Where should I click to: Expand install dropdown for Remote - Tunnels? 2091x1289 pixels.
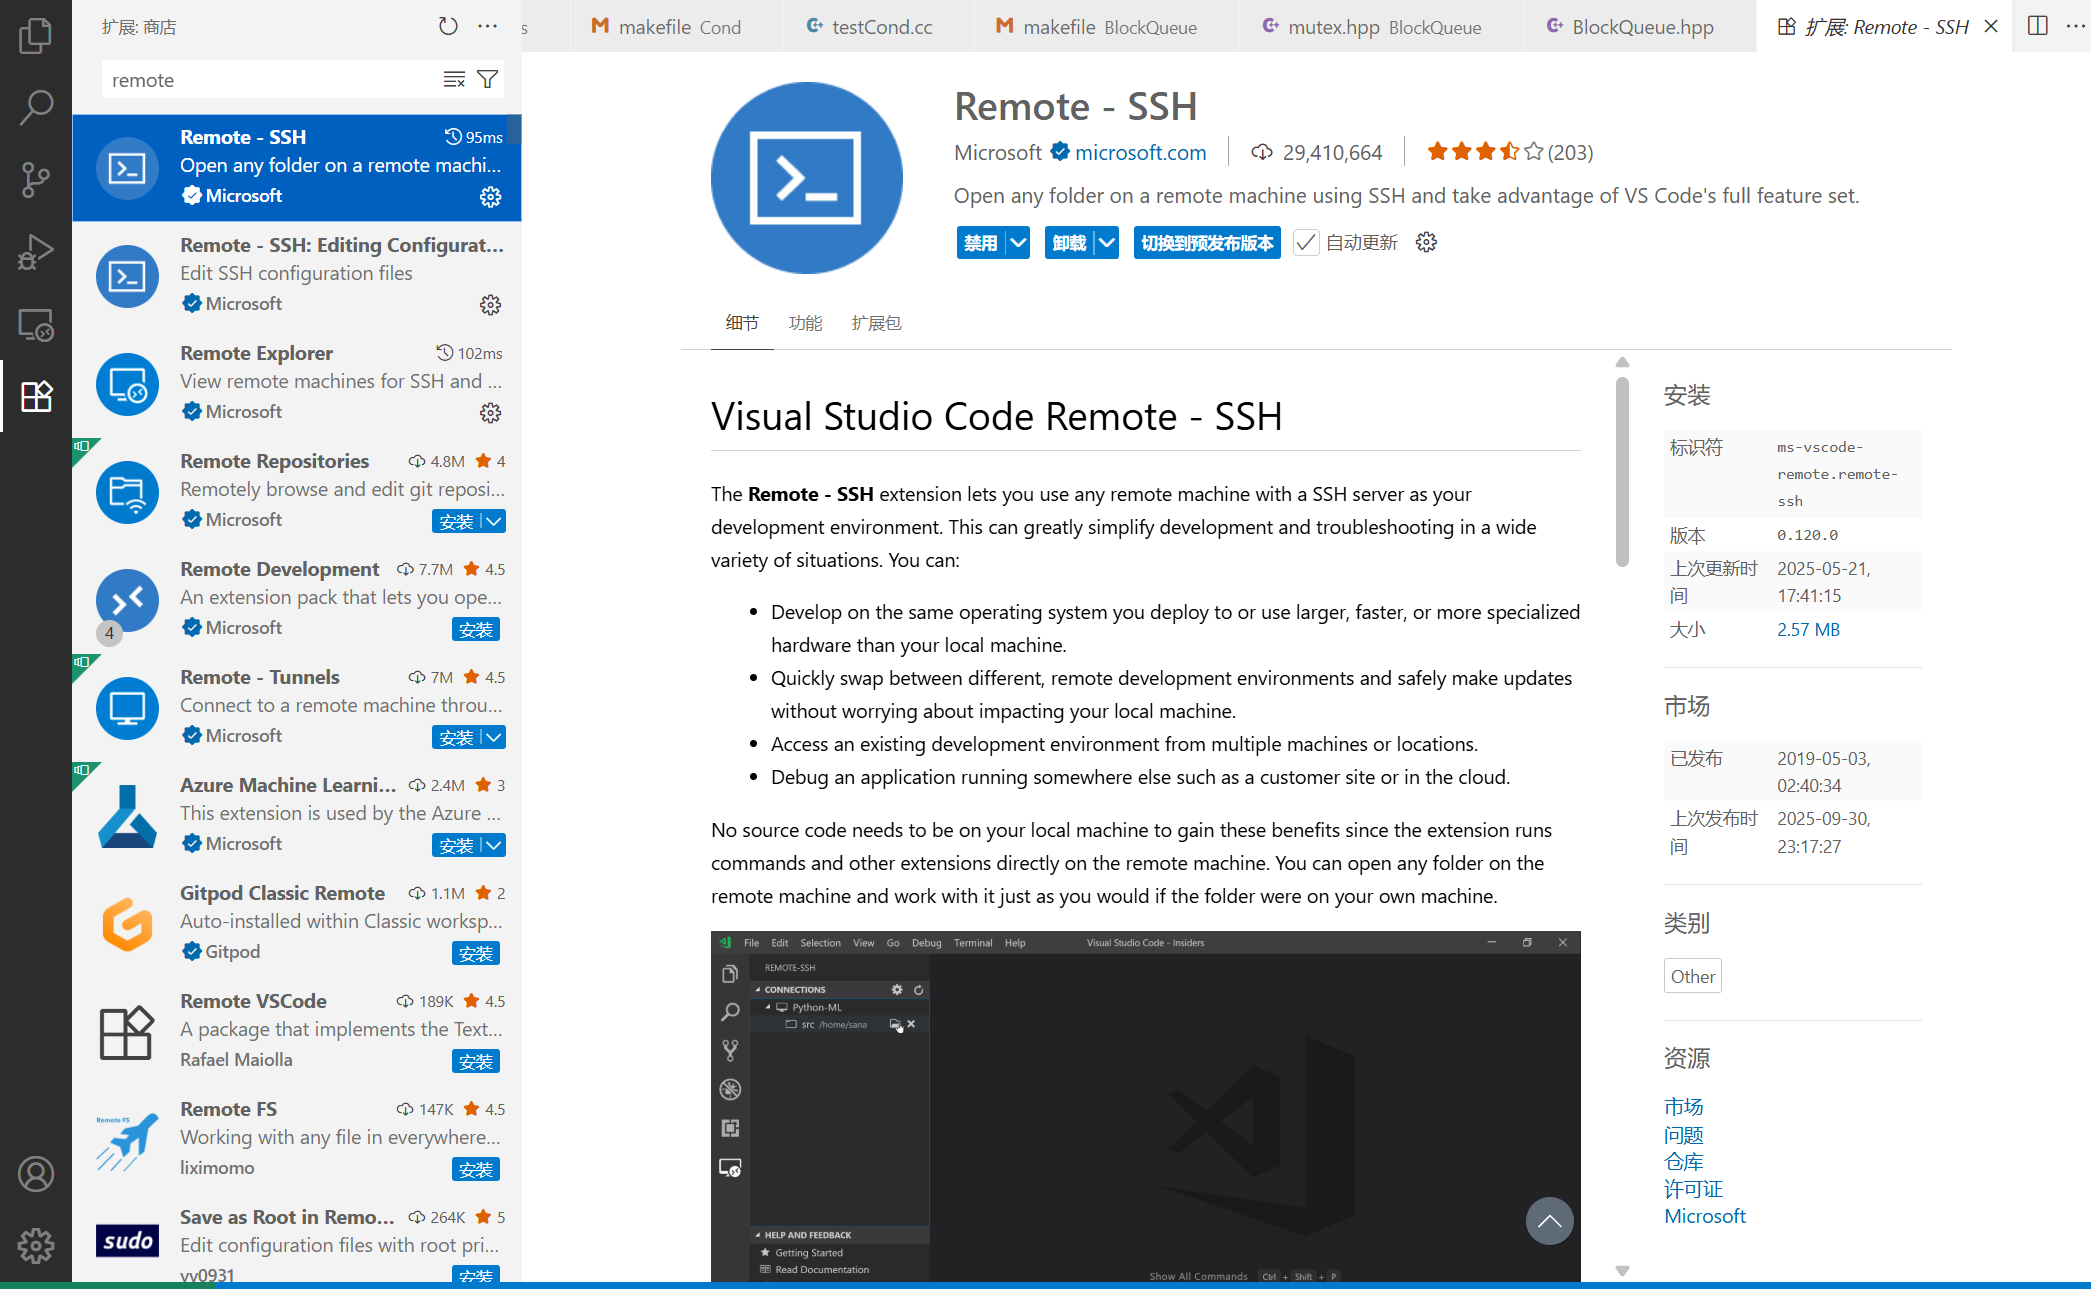click(x=494, y=737)
